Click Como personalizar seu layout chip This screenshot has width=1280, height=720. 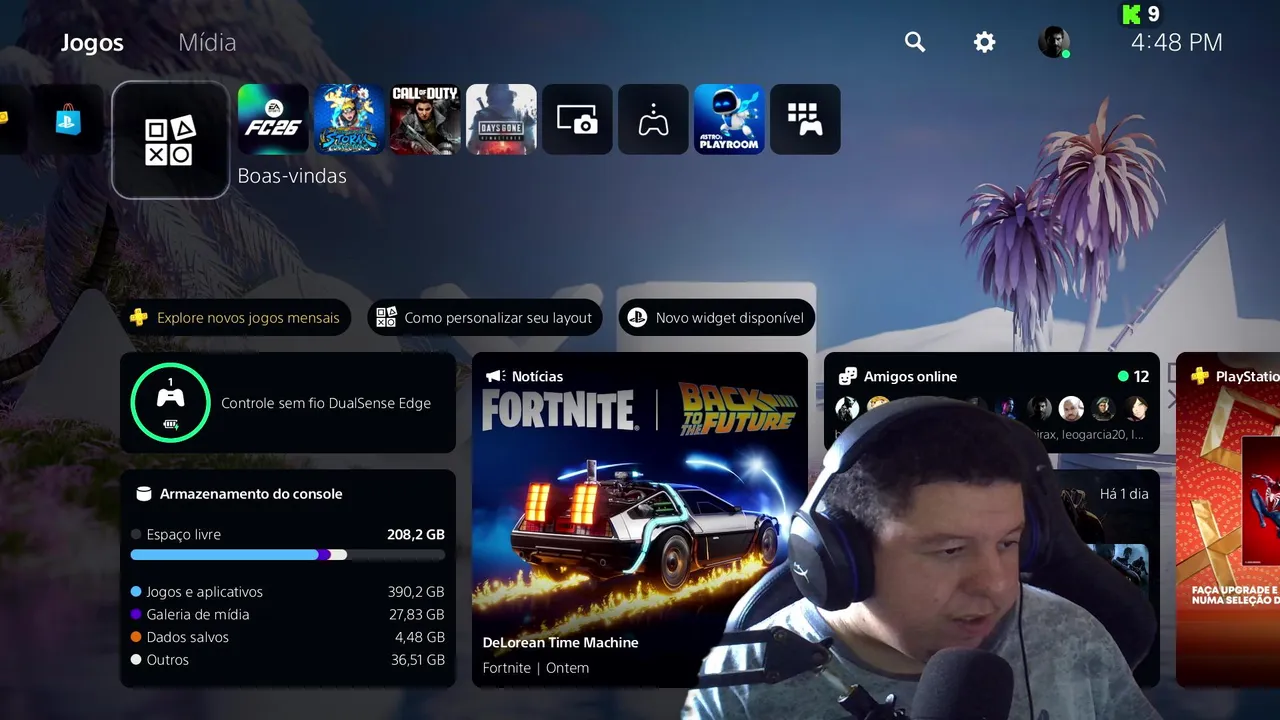[x=485, y=318]
